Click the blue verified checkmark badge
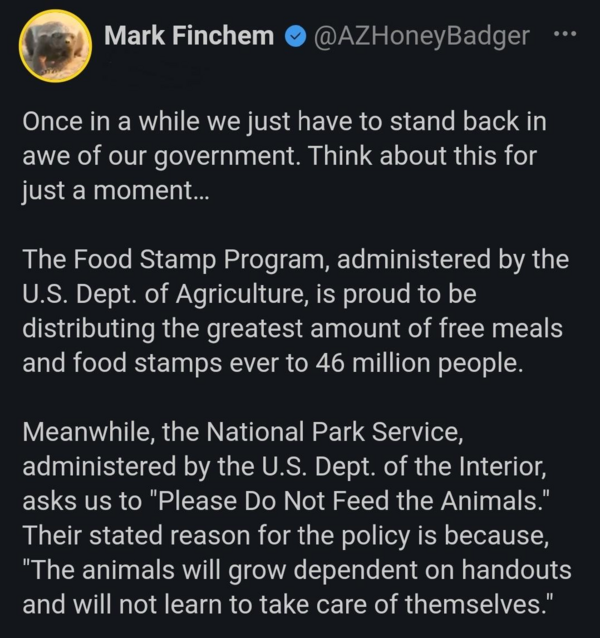Screen dimensions: 600x638 (x=295, y=37)
